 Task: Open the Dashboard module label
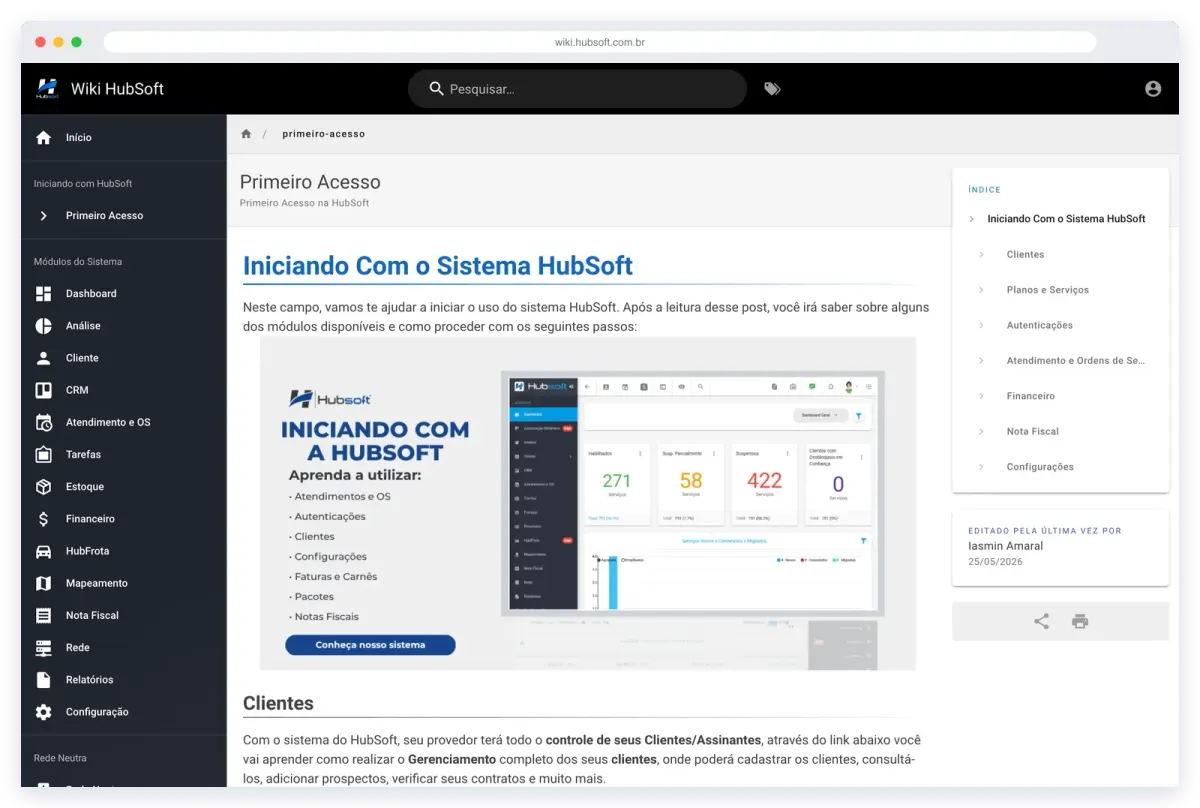point(91,294)
